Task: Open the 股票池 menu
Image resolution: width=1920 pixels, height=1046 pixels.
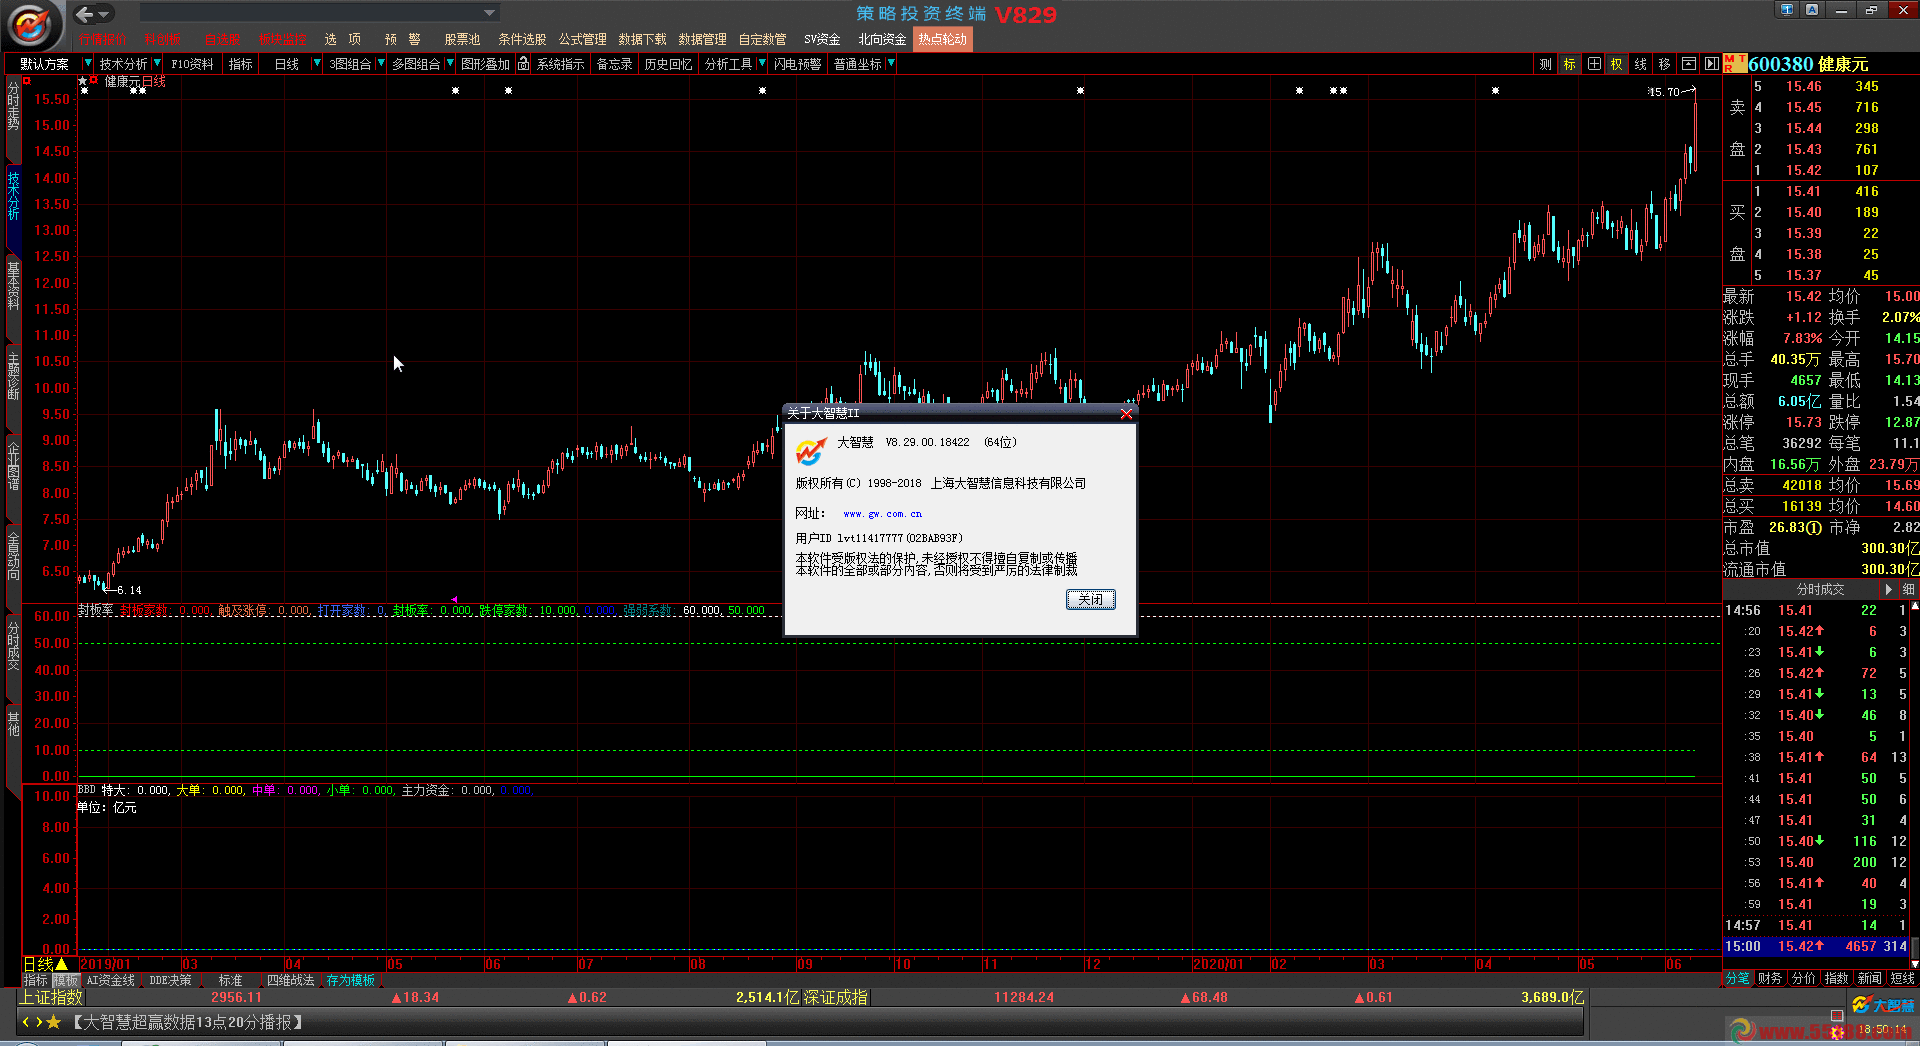Action: point(462,39)
